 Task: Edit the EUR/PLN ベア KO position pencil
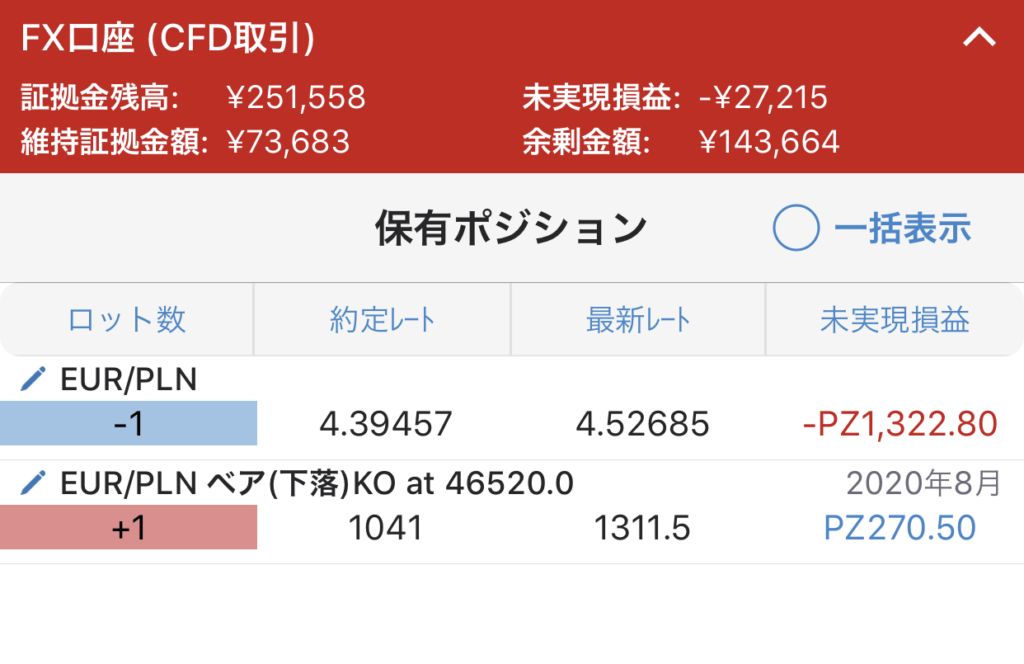point(33,483)
